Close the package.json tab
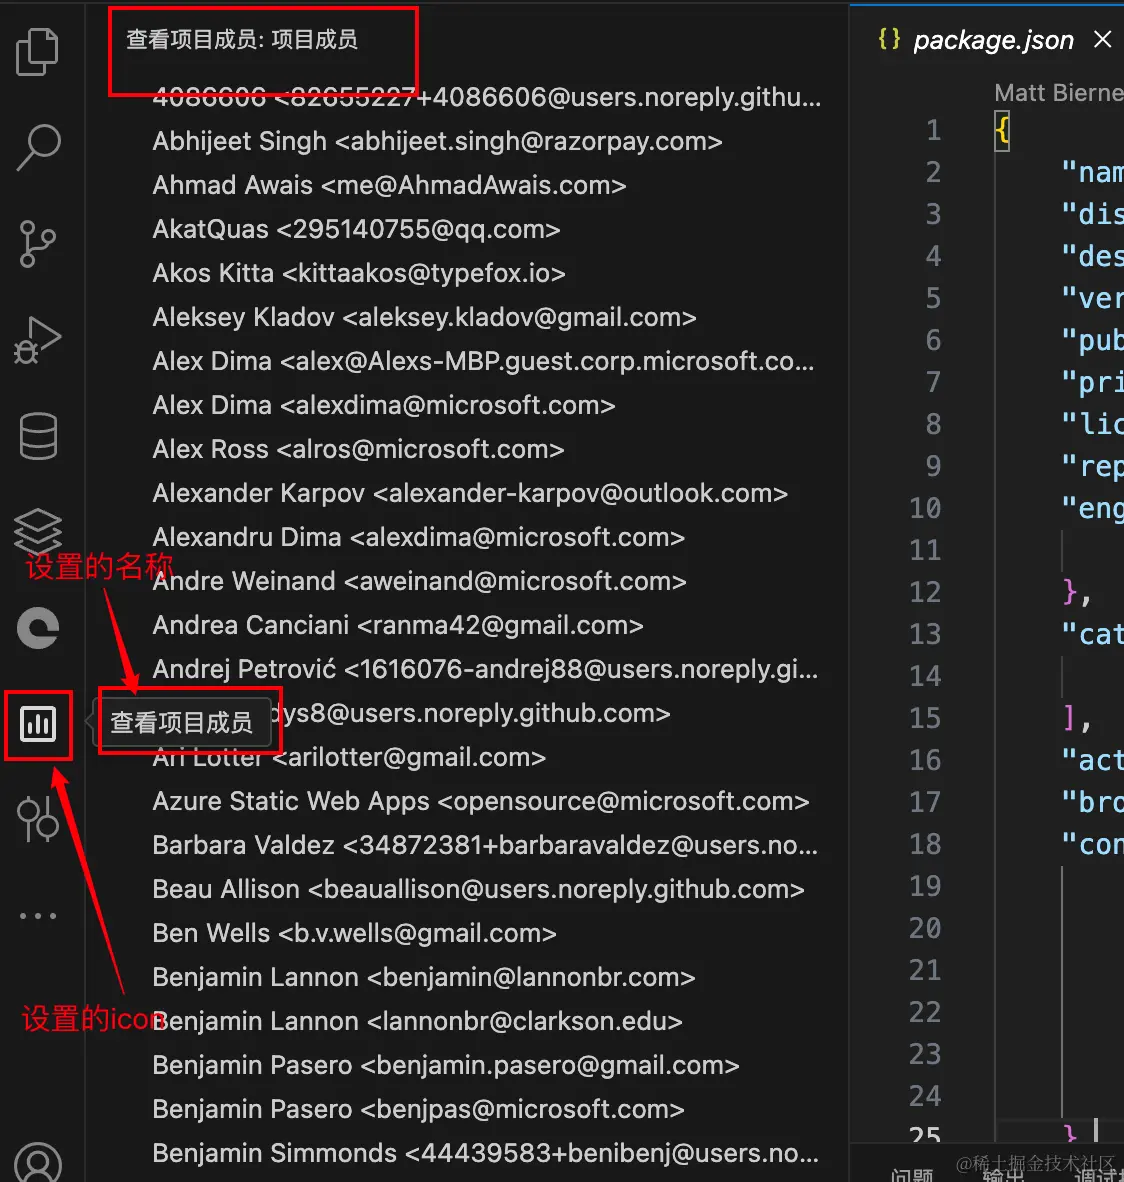The image size is (1124, 1182). coord(1102,39)
